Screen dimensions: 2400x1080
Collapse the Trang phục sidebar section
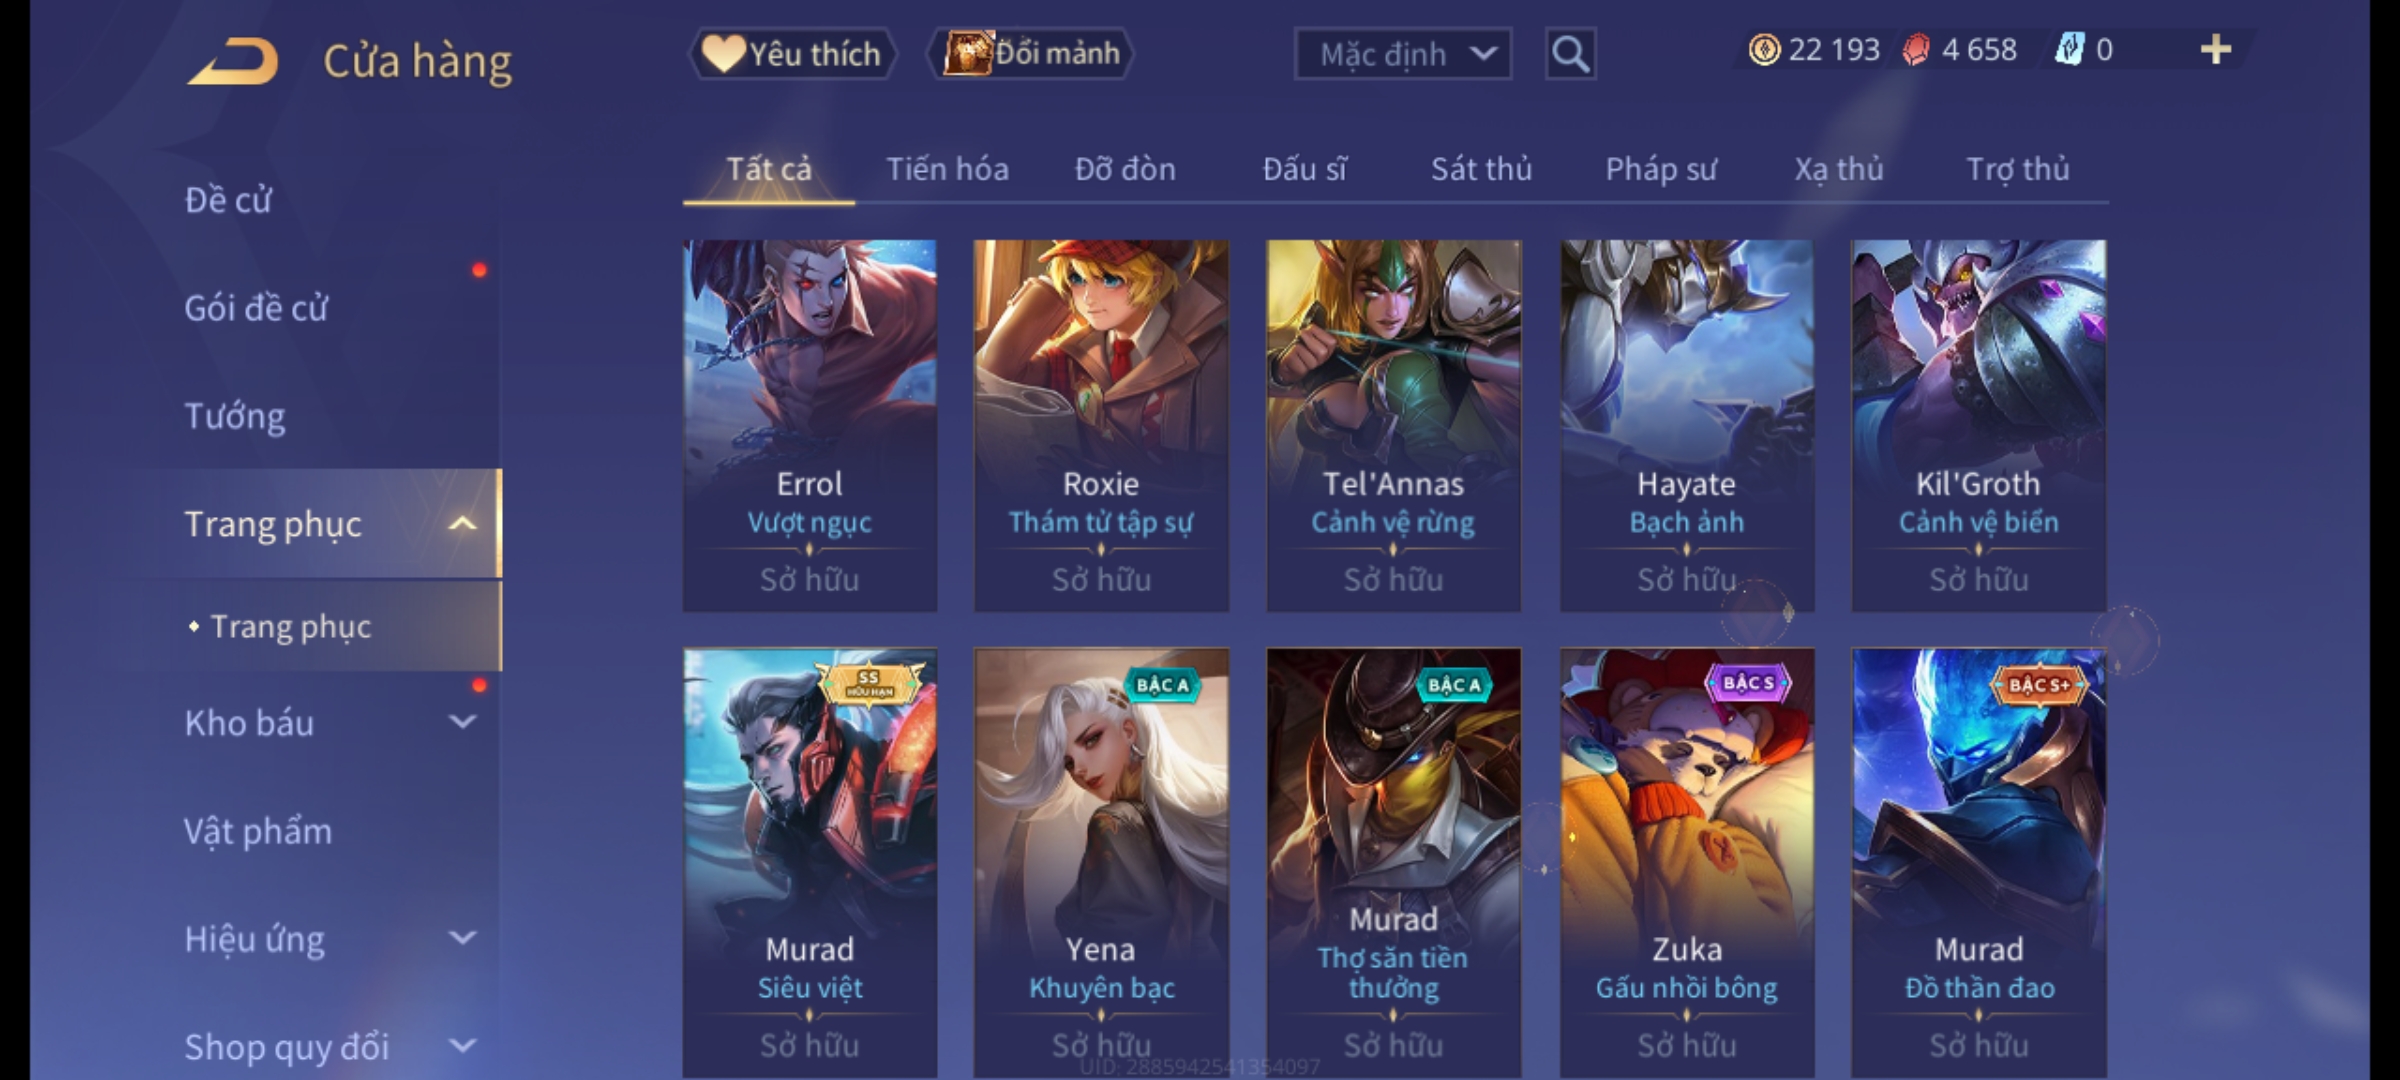click(462, 523)
